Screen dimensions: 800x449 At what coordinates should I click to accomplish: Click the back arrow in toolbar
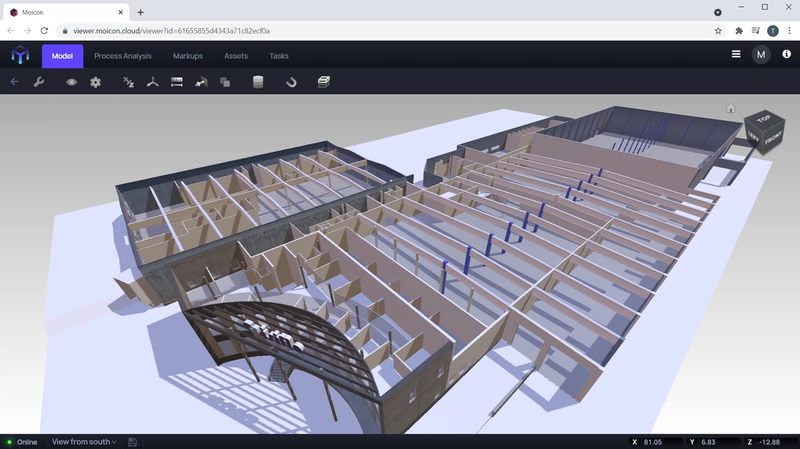click(x=14, y=82)
